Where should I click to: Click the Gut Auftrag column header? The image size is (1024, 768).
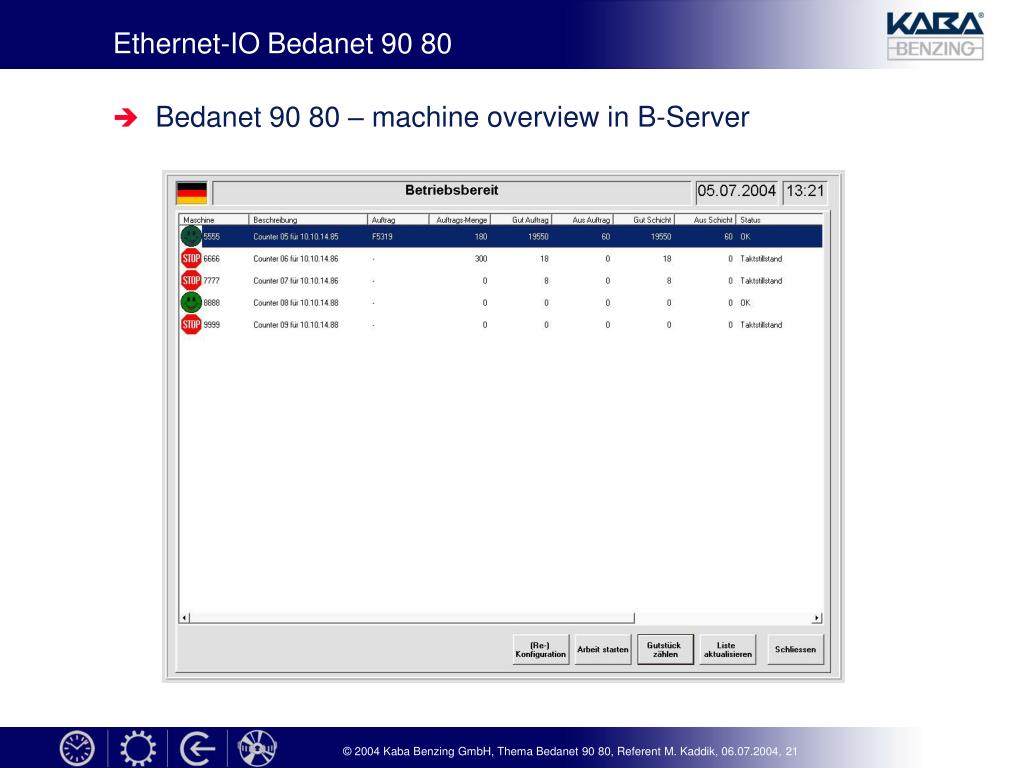pos(521,220)
